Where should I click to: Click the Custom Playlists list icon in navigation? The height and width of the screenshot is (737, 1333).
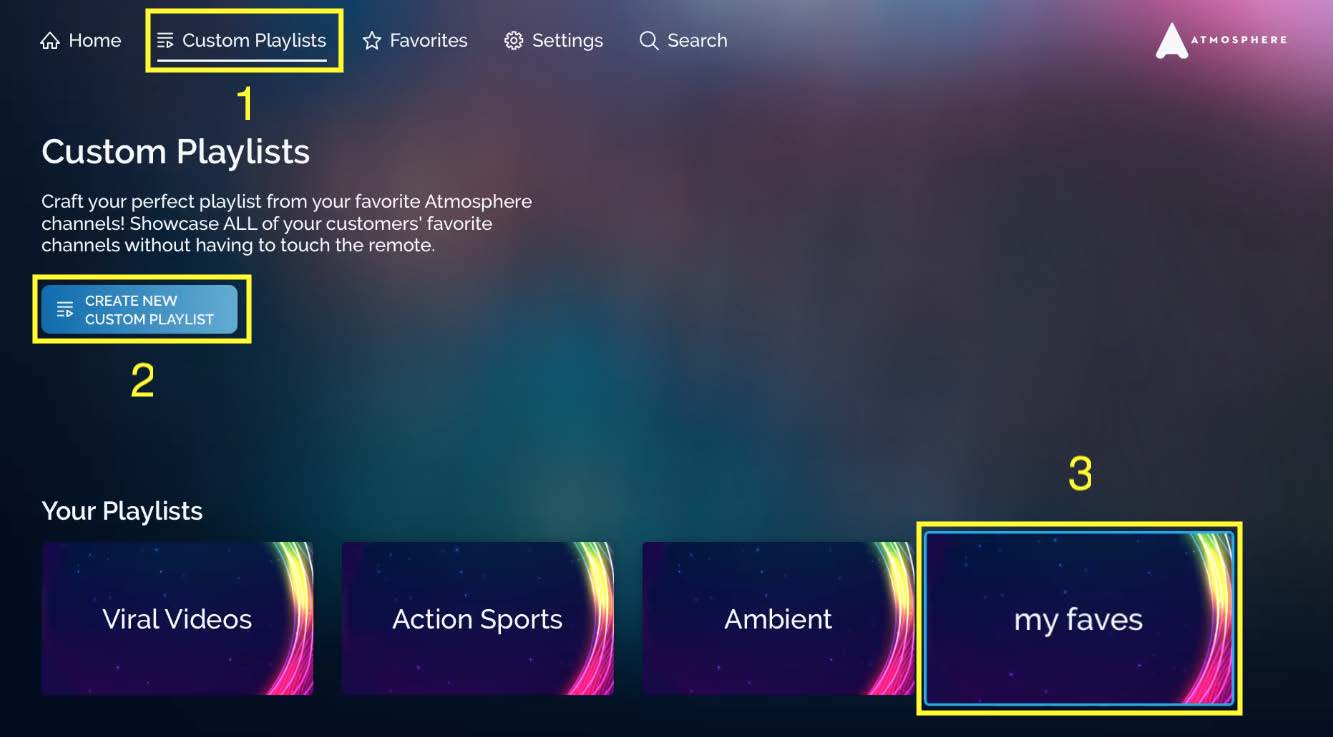pyautogui.click(x=166, y=41)
